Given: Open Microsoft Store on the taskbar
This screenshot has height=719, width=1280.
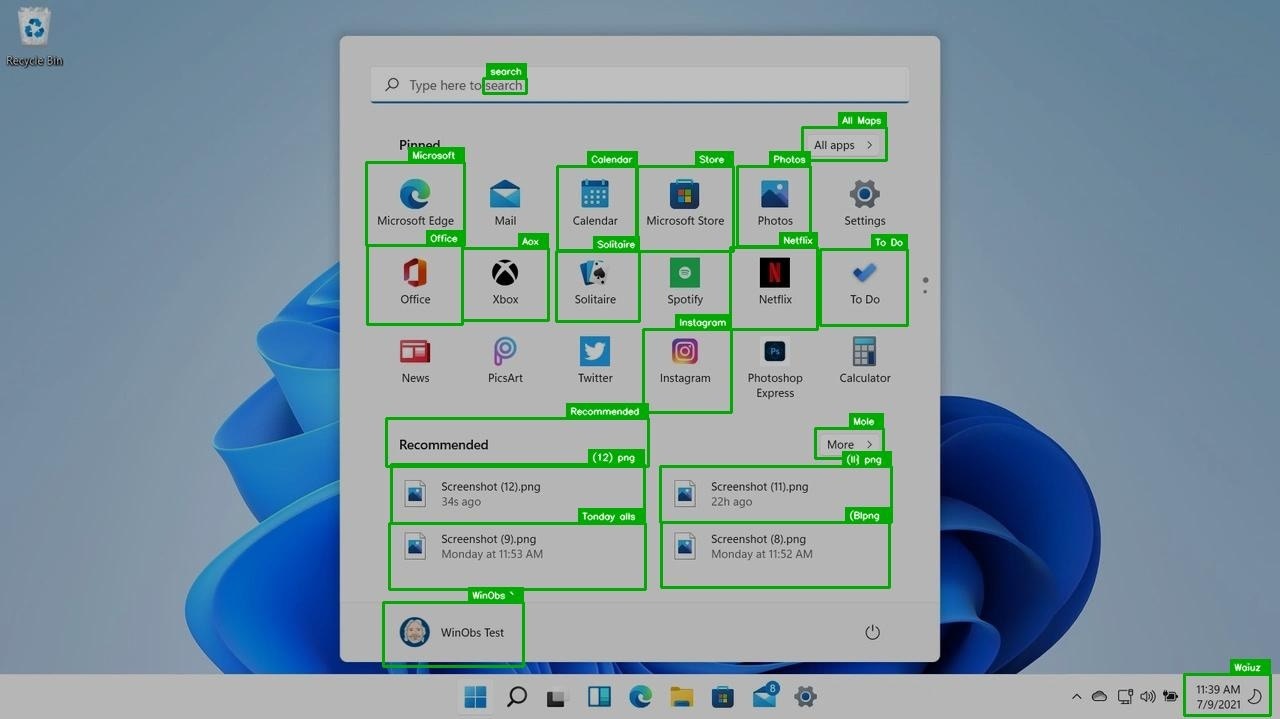Looking at the screenshot, I should click(723, 697).
